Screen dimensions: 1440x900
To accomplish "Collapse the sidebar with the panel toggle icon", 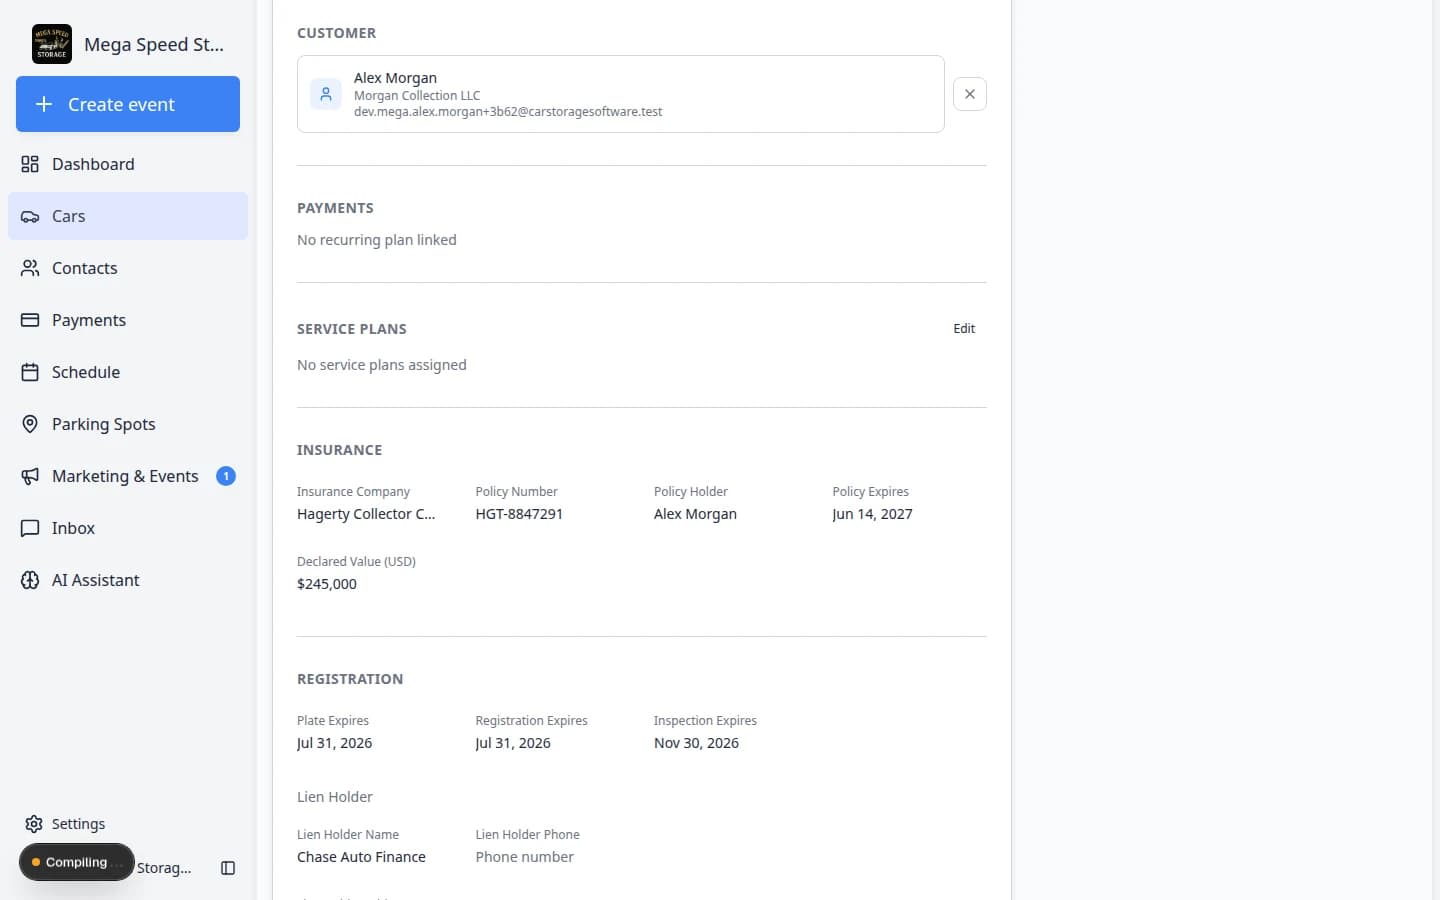I will click(x=228, y=868).
